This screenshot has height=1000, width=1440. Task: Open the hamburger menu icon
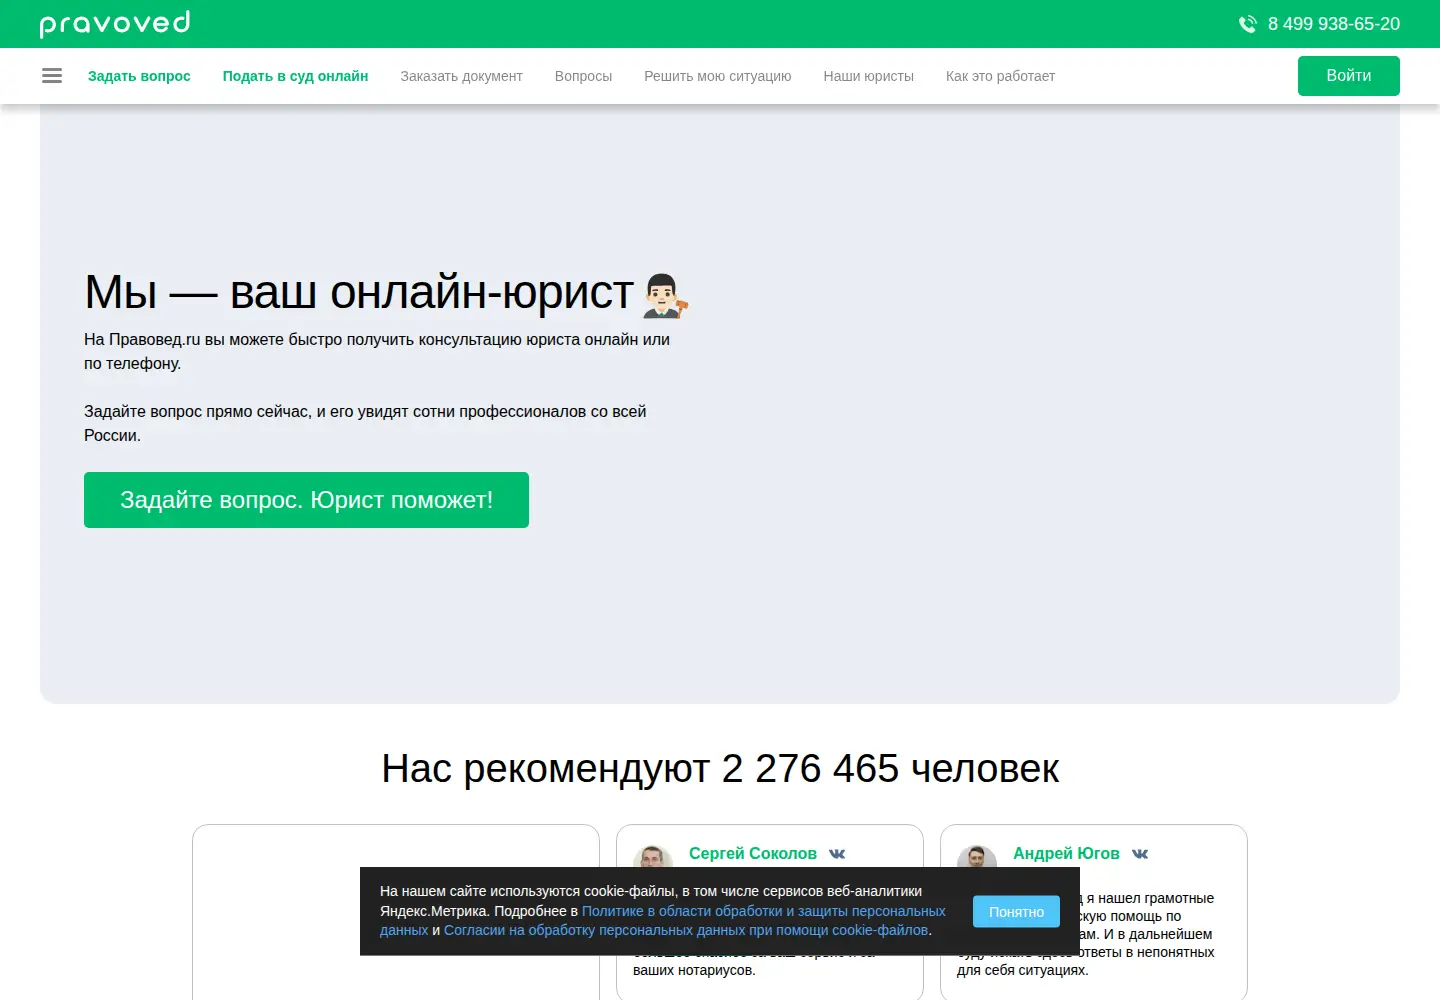[x=52, y=76]
